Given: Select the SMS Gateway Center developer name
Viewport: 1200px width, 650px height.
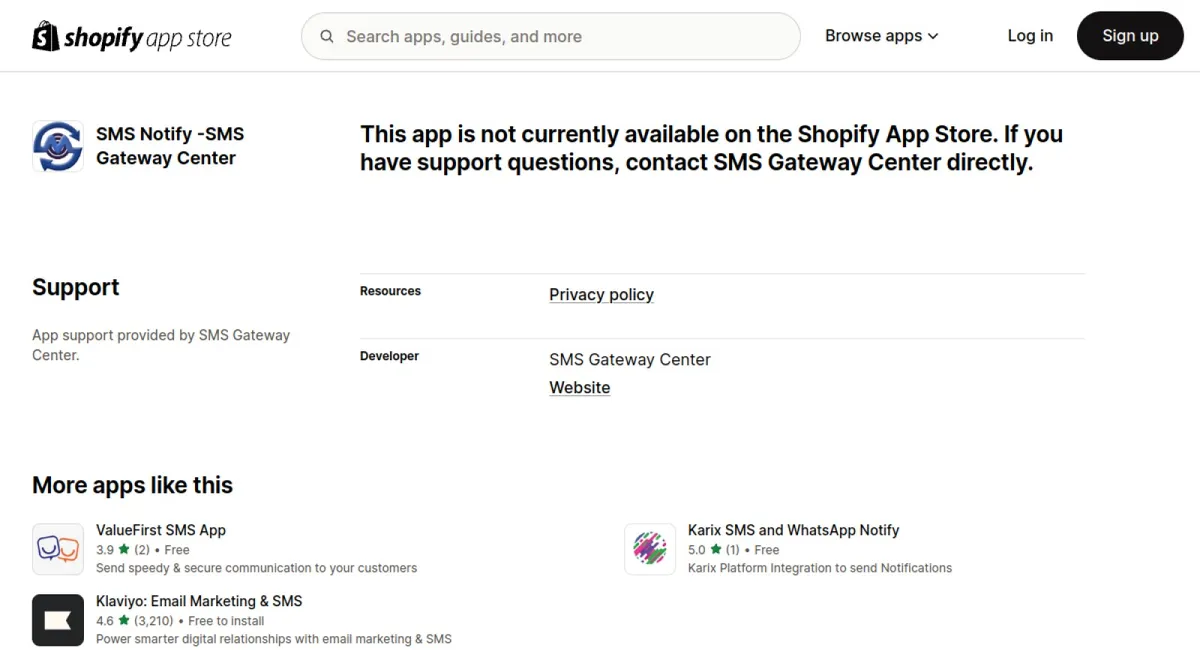Looking at the screenshot, I should (630, 360).
